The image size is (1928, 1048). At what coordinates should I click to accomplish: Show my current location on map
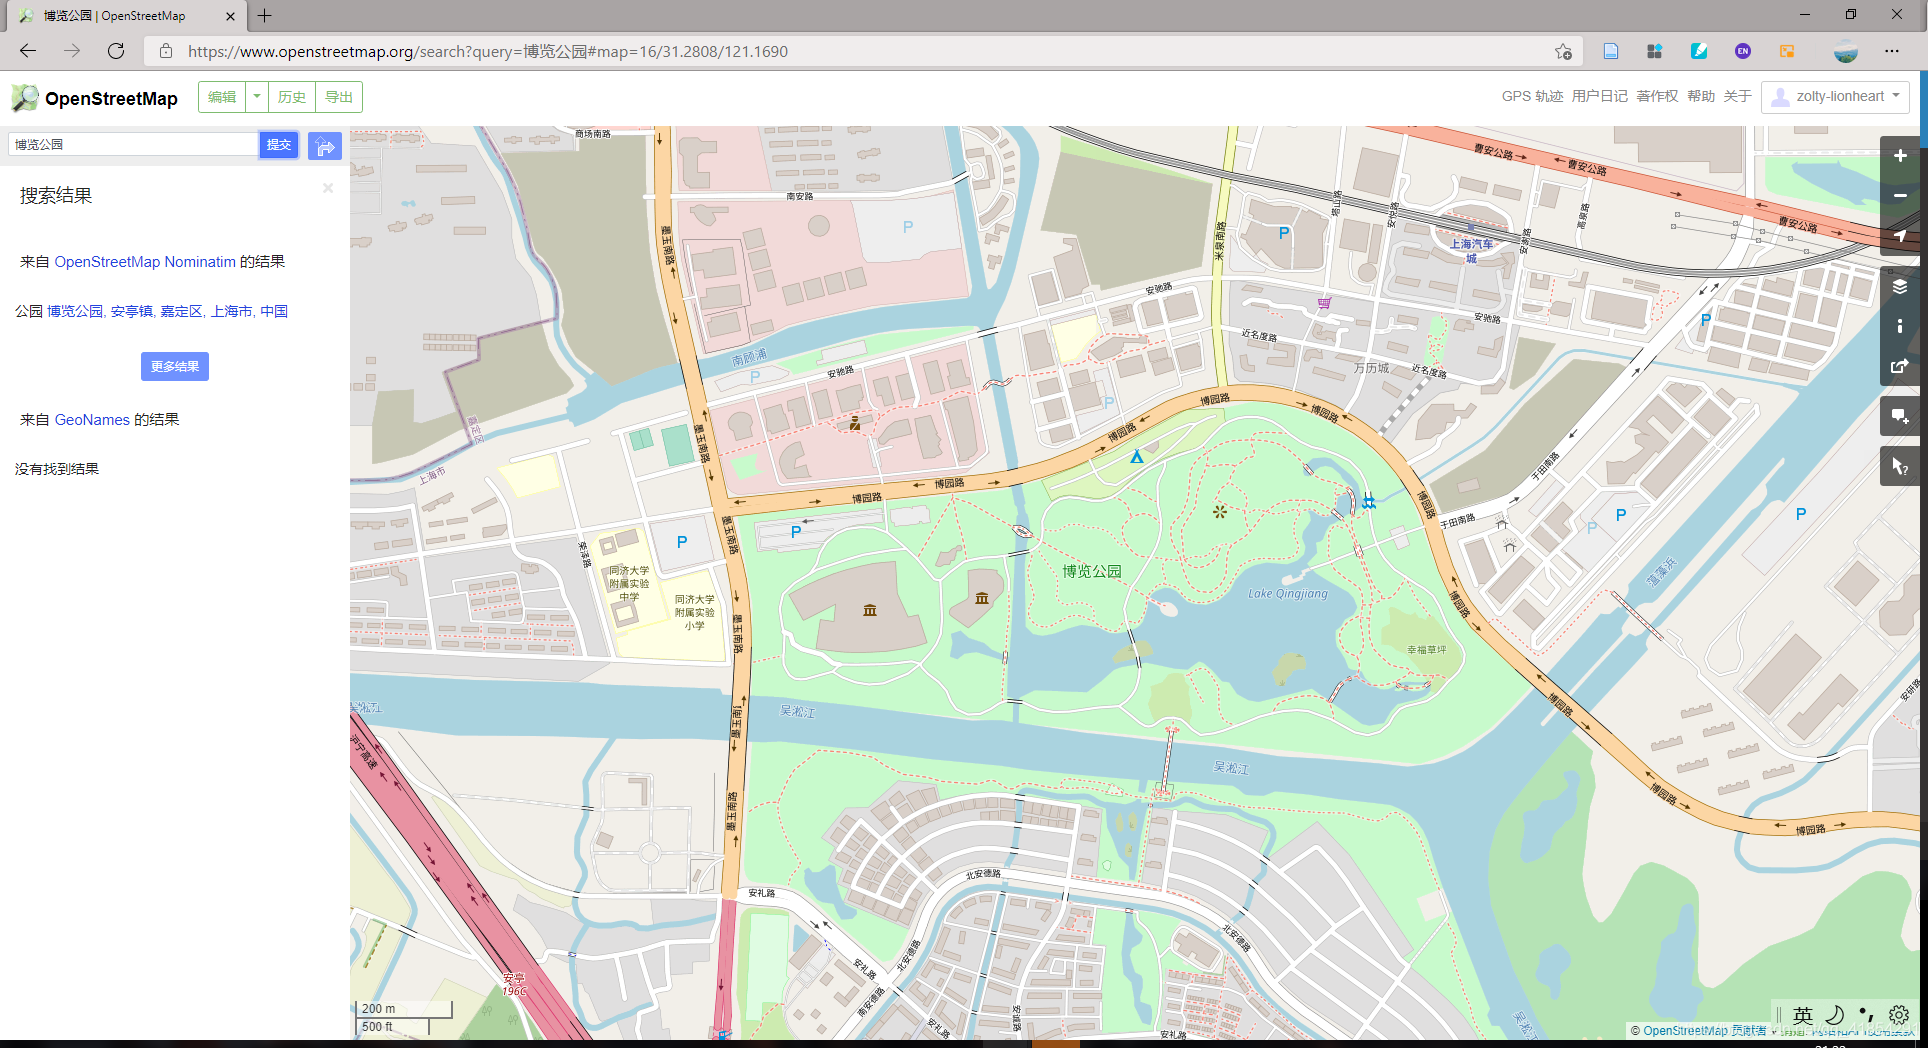pos(1901,236)
